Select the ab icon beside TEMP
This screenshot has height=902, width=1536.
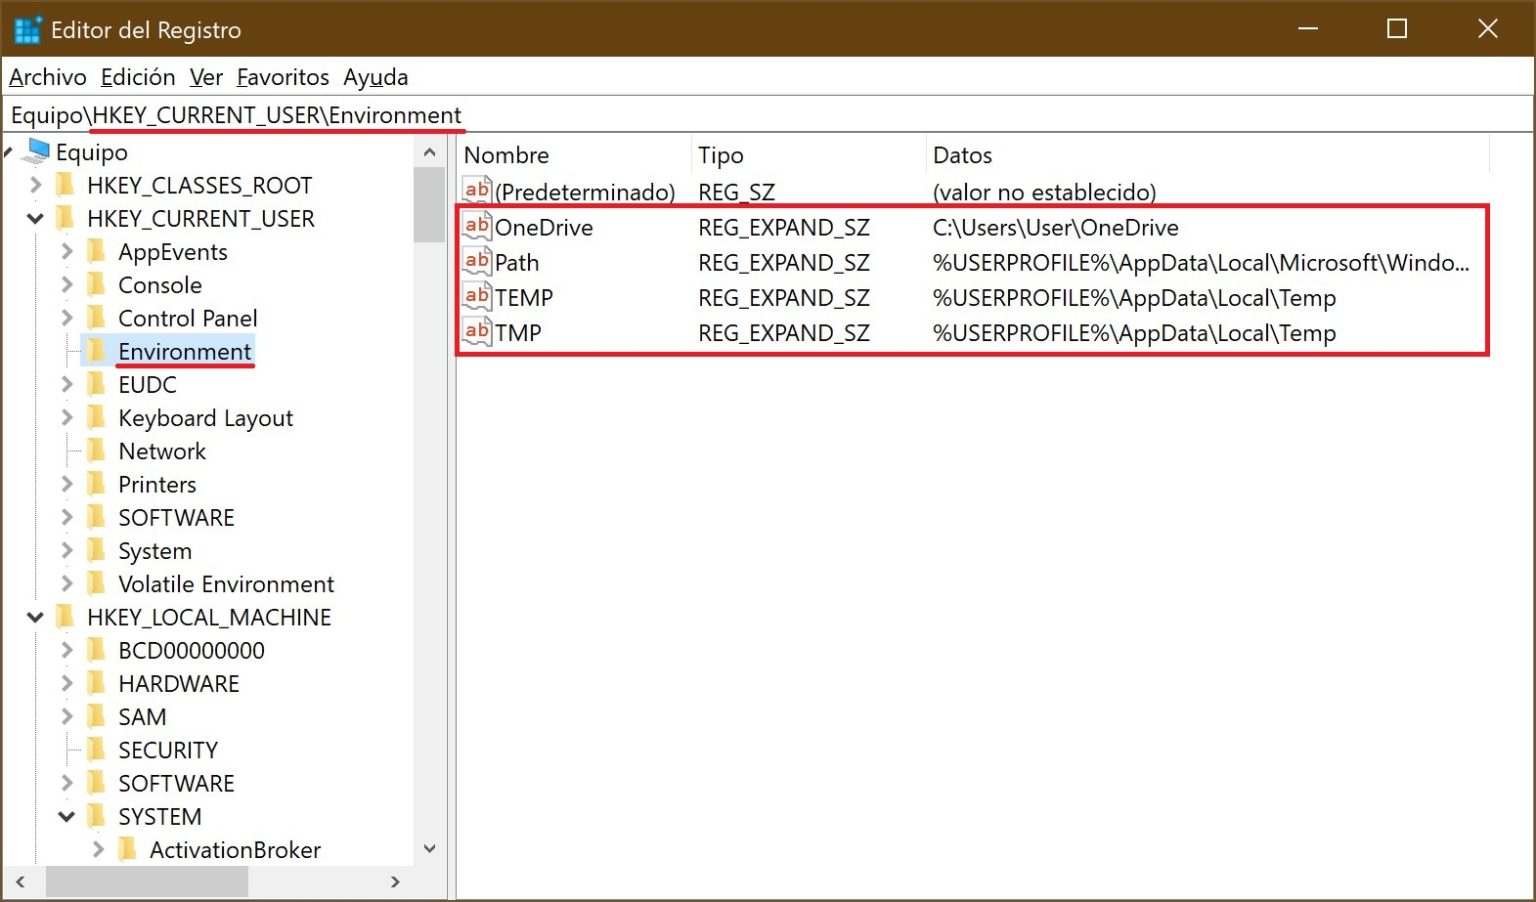coord(475,297)
